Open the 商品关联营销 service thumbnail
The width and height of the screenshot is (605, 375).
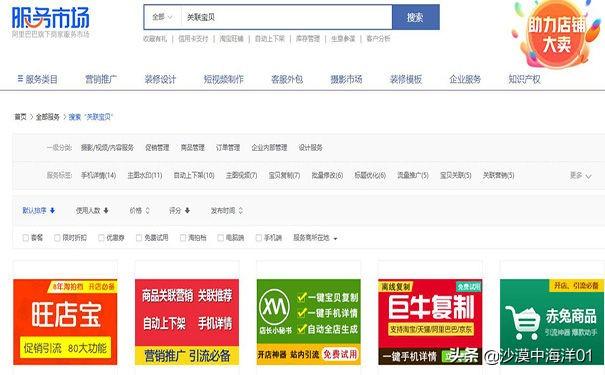point(187,322)
